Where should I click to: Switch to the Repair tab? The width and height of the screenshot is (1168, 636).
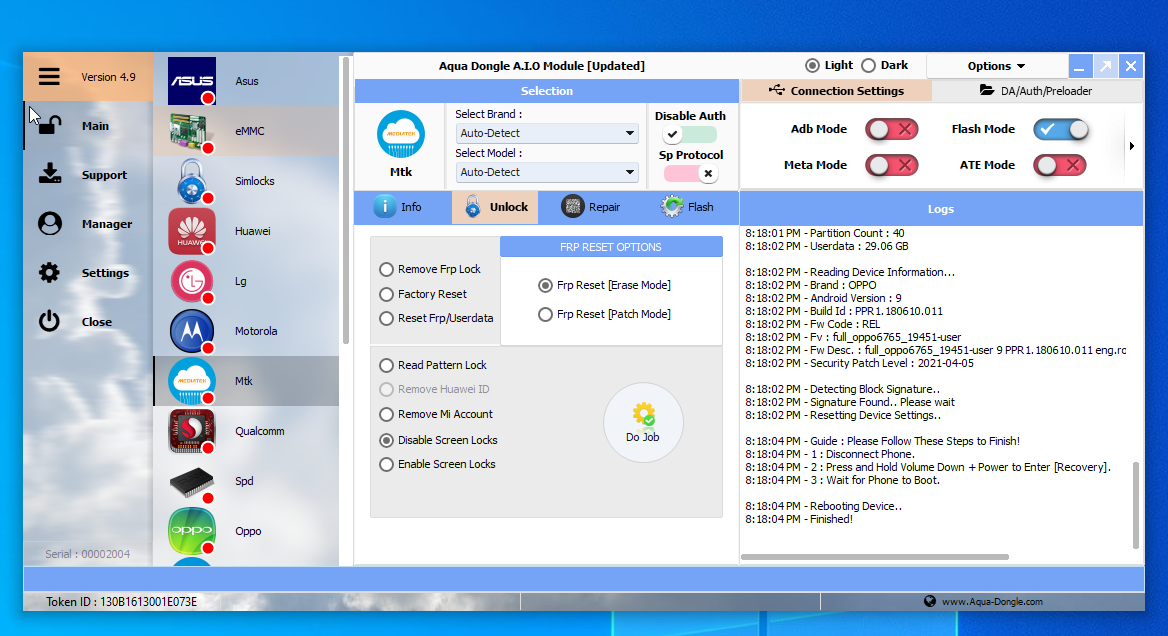(592, 207)
